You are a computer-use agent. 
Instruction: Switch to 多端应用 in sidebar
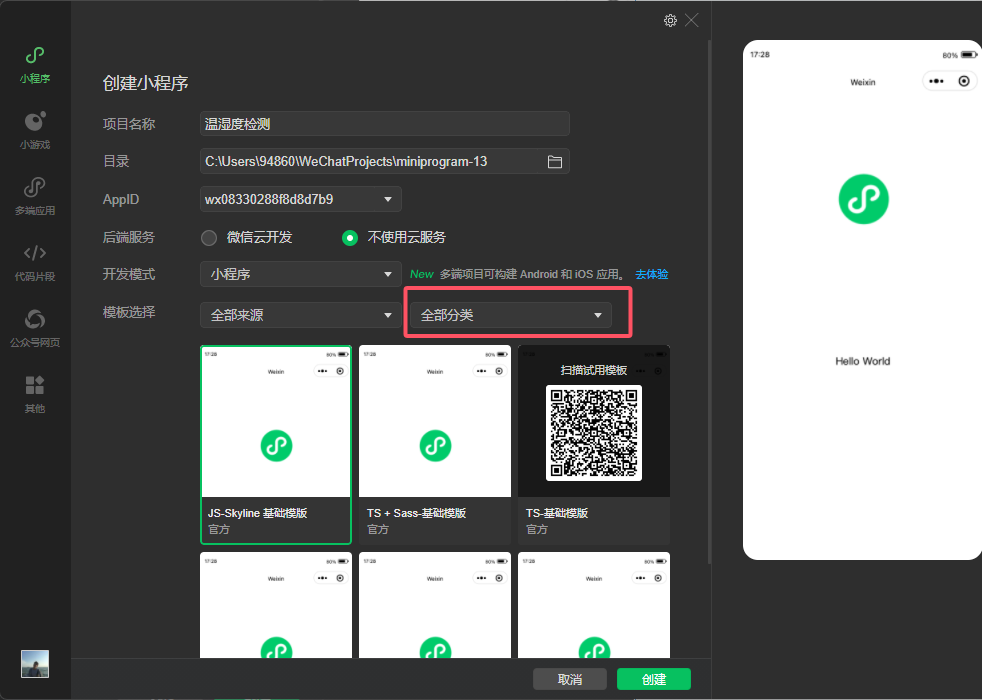[35, 195]
